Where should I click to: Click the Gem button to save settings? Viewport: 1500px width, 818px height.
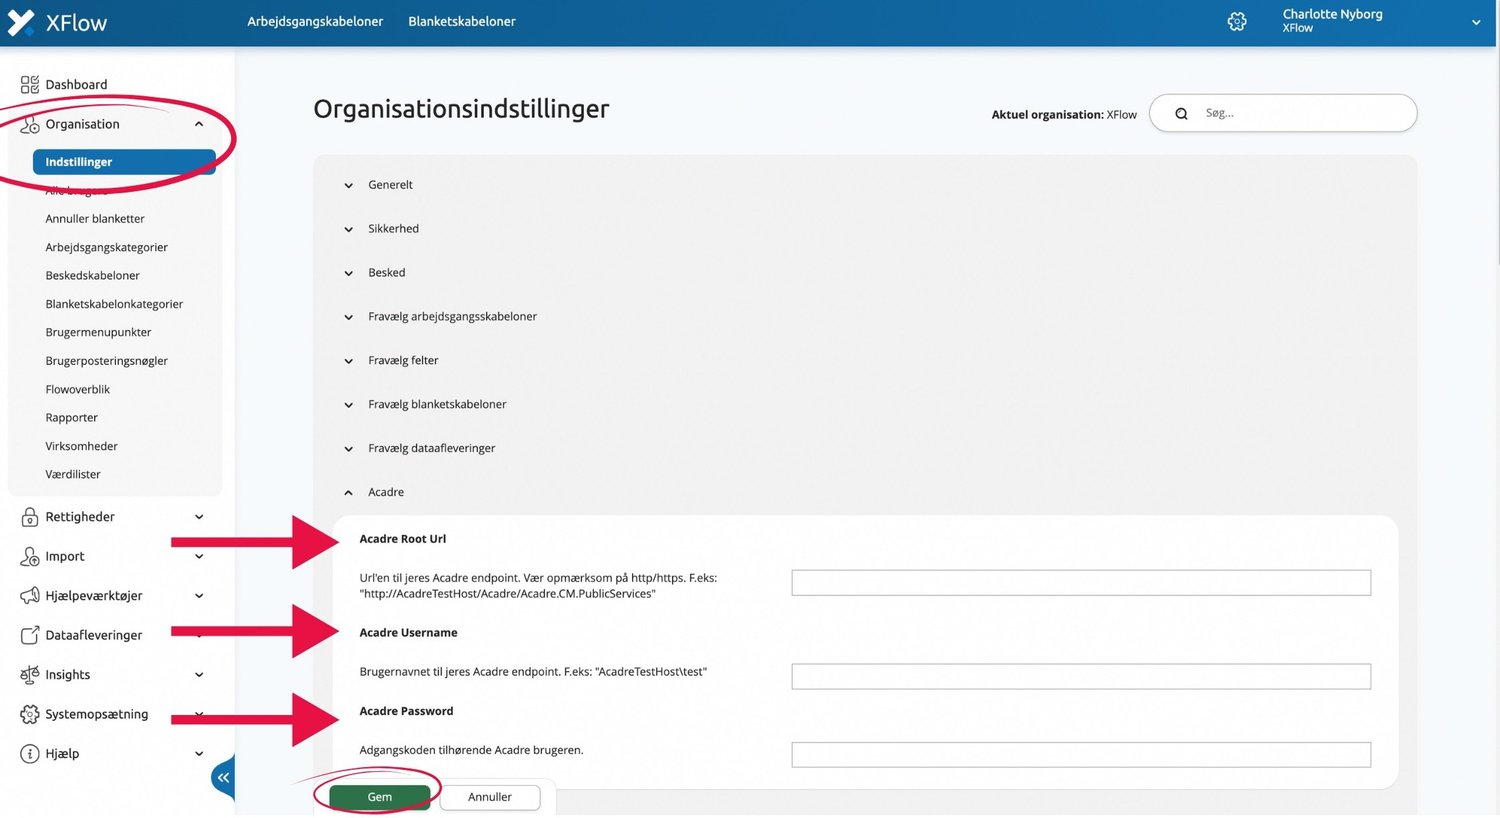coord(379,797)
